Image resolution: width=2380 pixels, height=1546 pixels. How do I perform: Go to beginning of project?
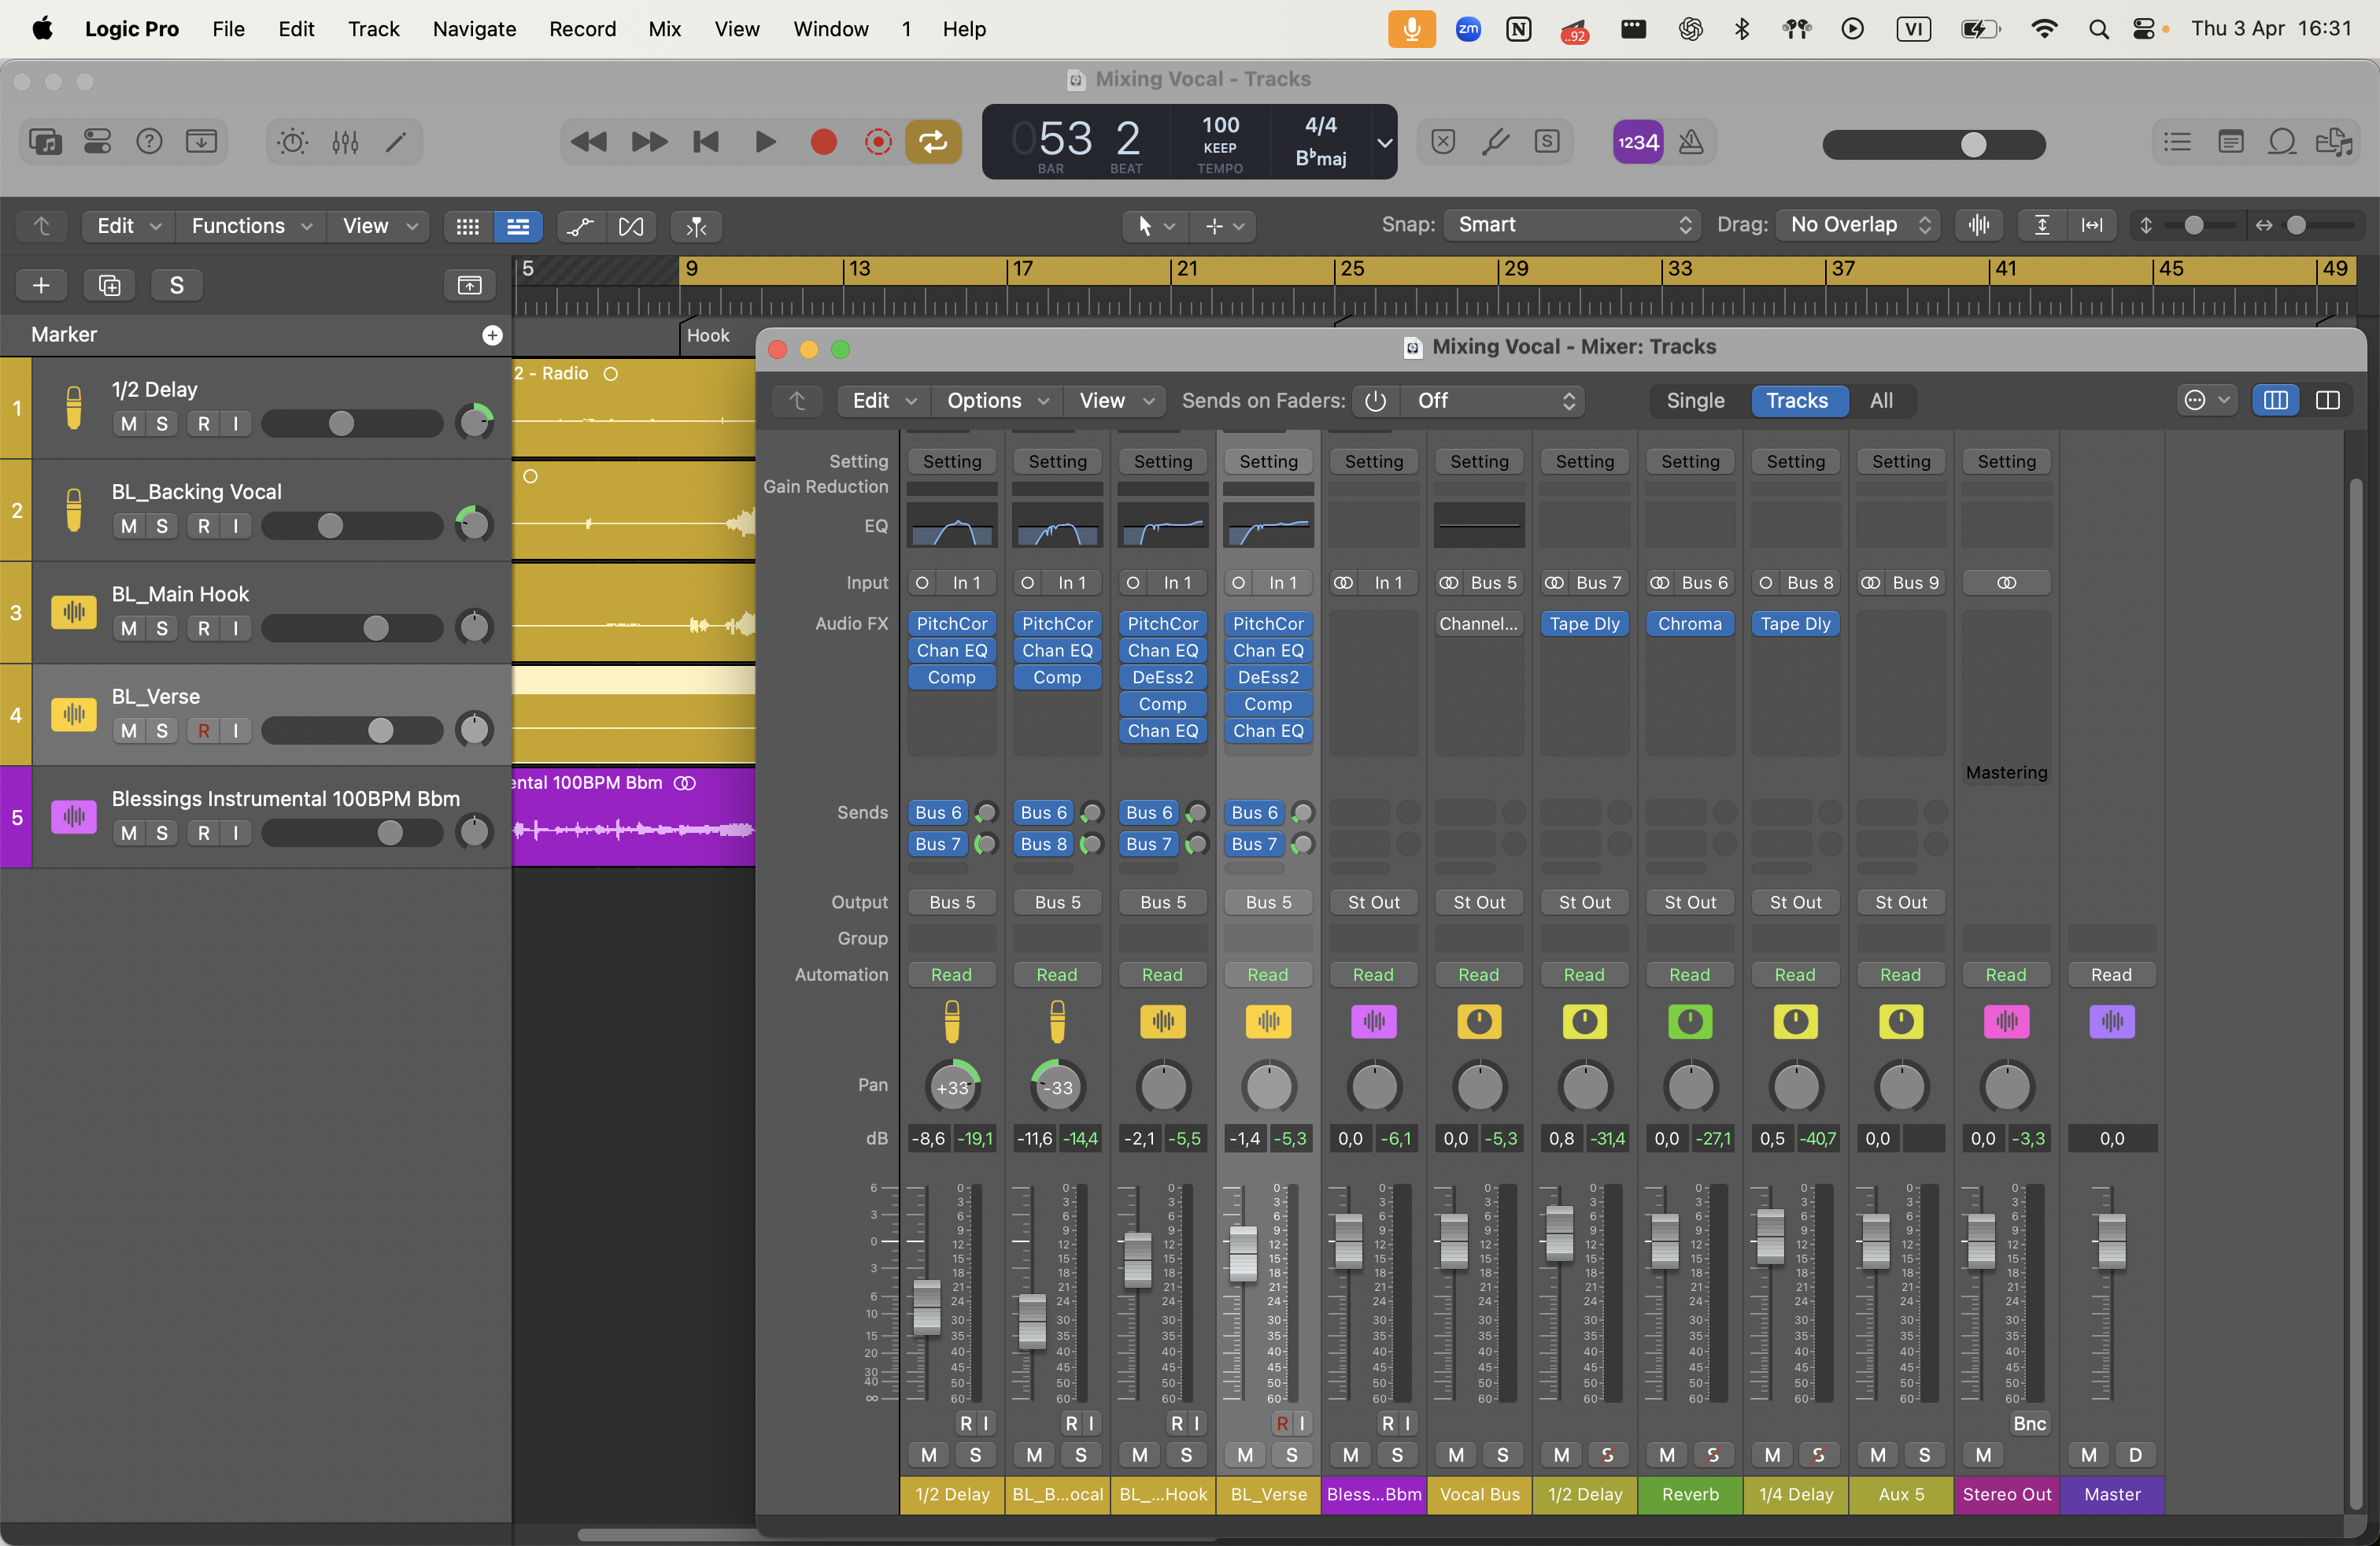pos(706,142)
